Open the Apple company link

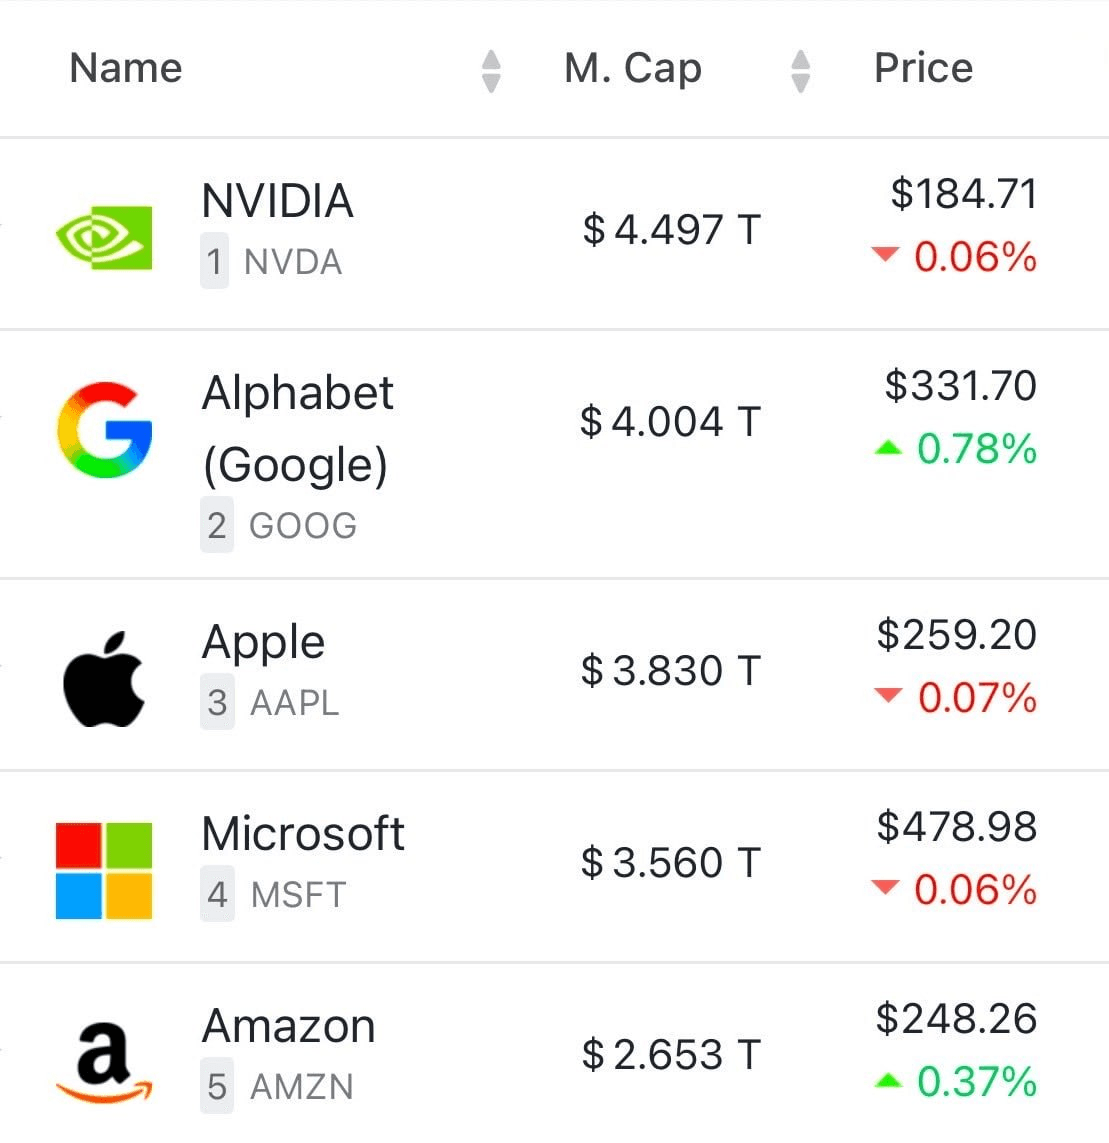pyautogui.click(x=263, y=642)
